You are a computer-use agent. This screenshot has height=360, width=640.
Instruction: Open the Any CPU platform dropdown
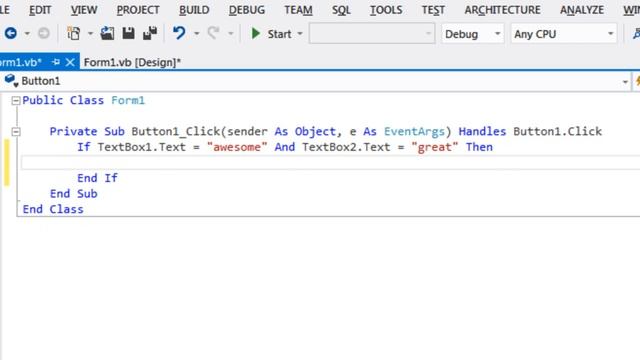tap(564, 34)
